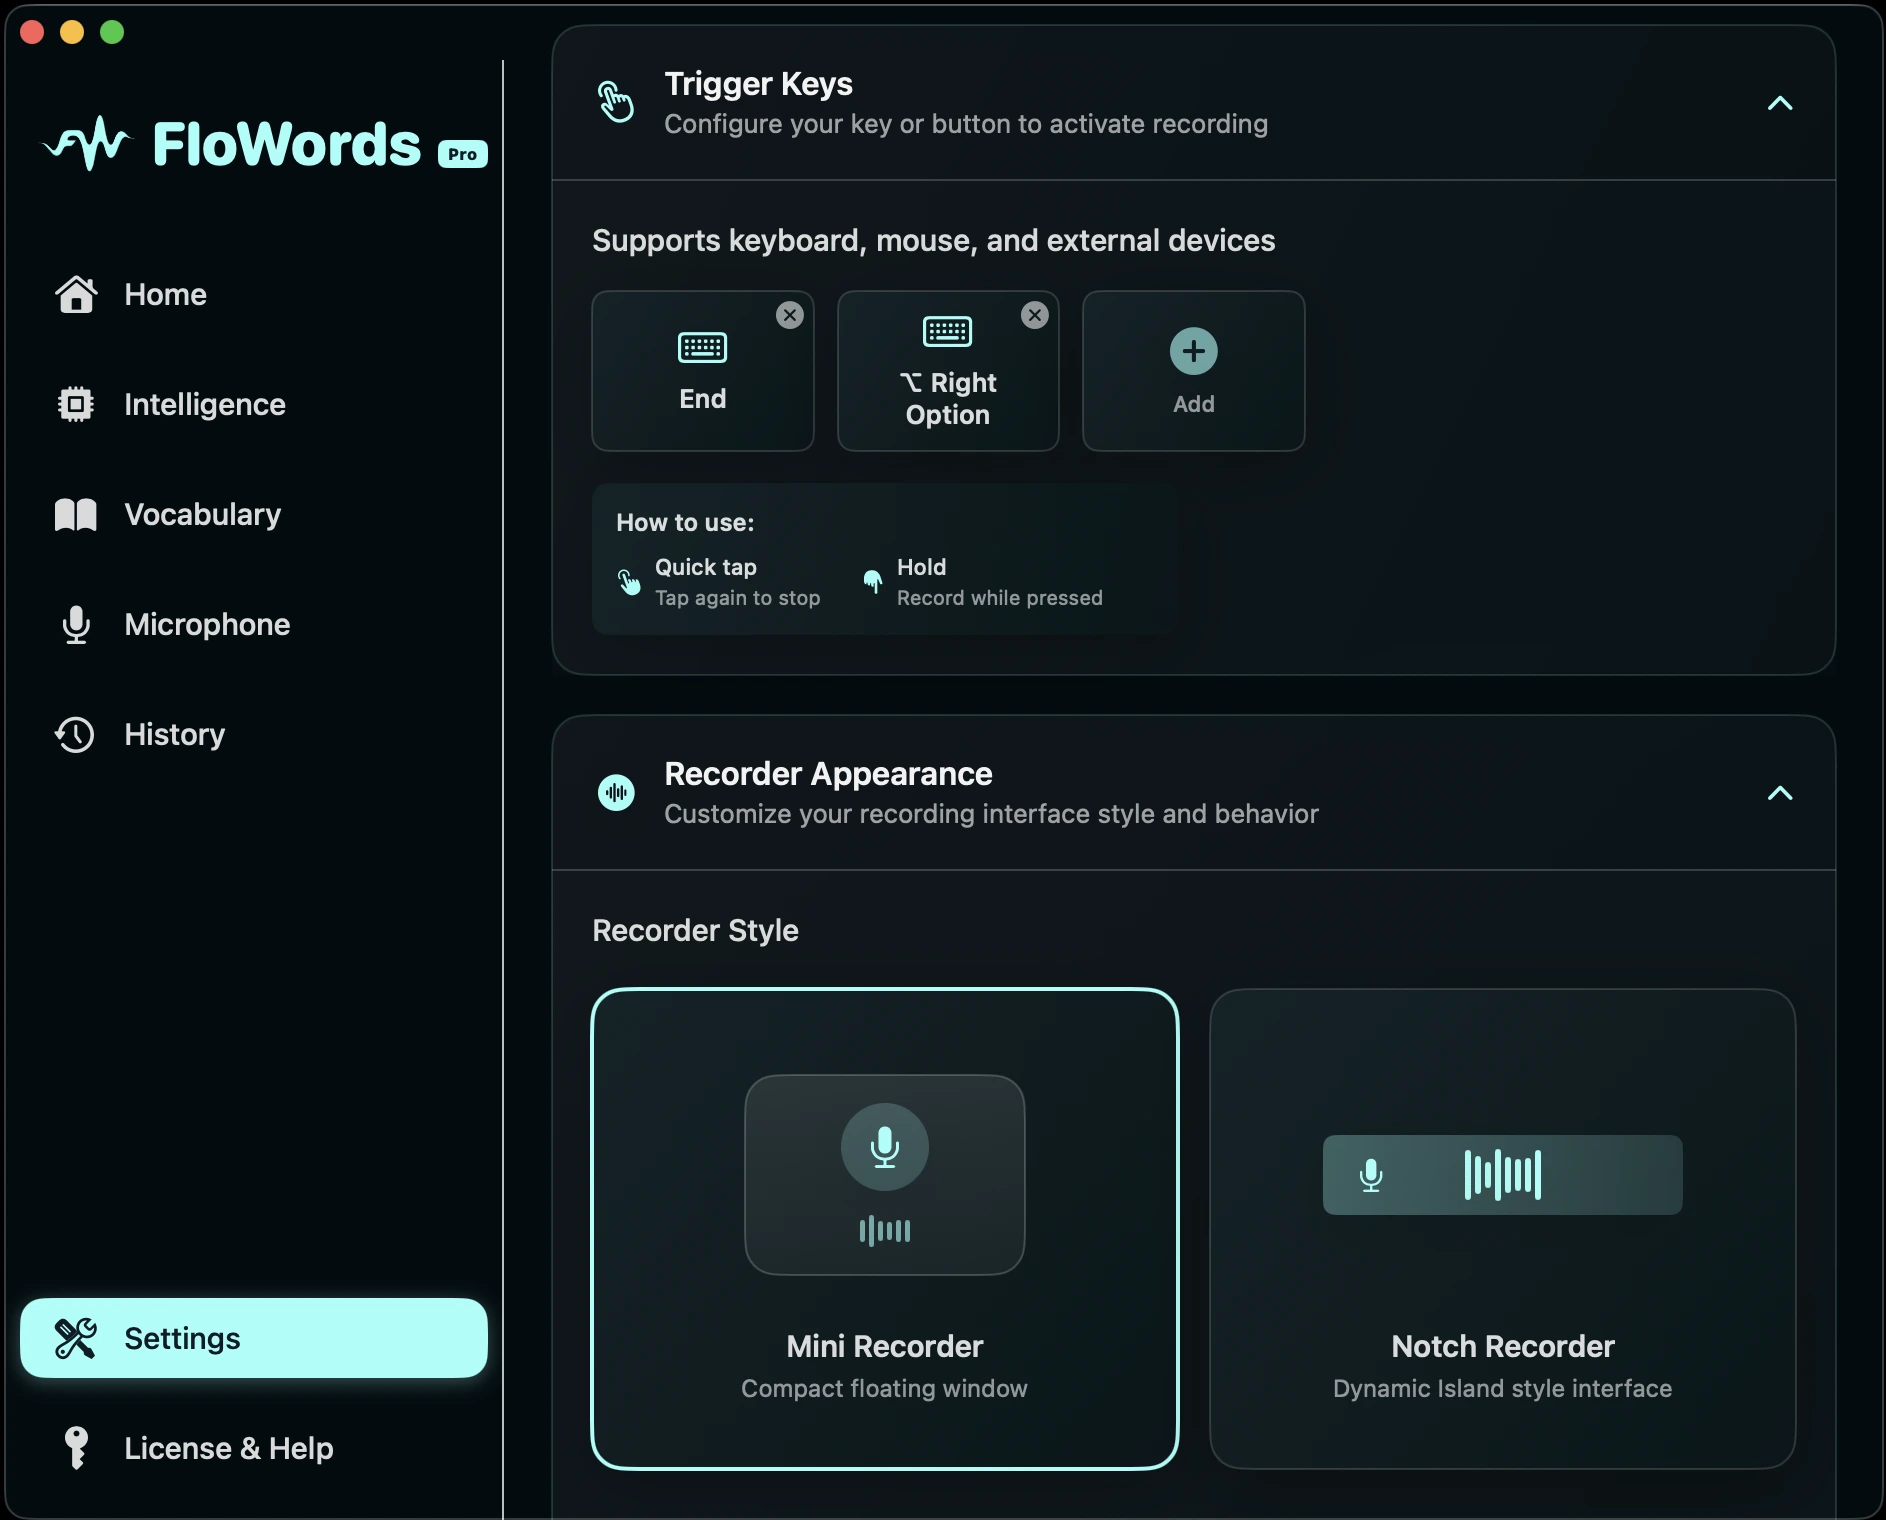The width and height of the screenshot is (1886, 1520).
Task: Remove the Right Option trigger key
Action: [x=1035, y=315]
